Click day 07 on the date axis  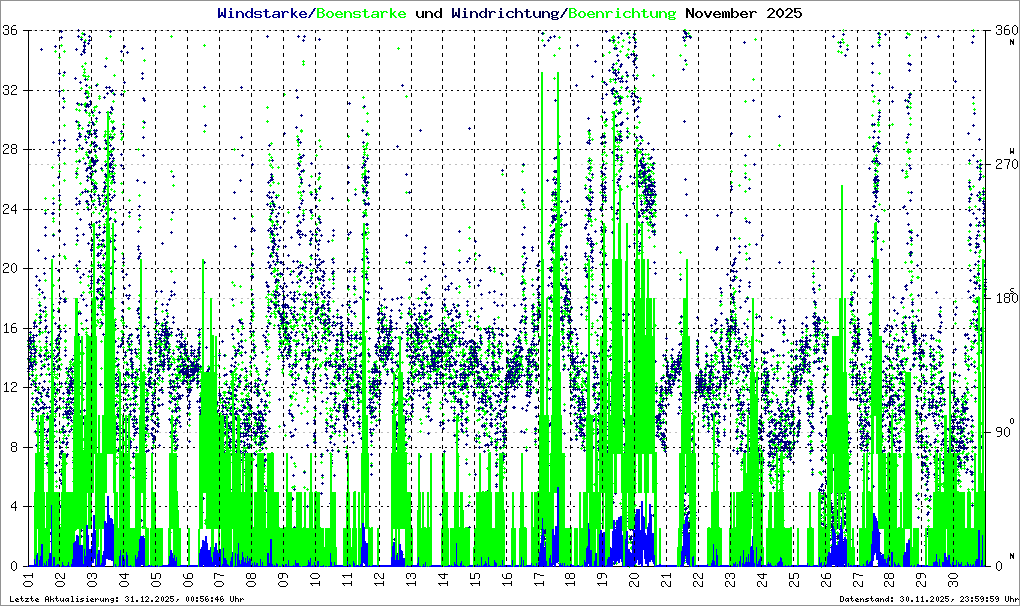pyautogui.click(x=220, y=579)
